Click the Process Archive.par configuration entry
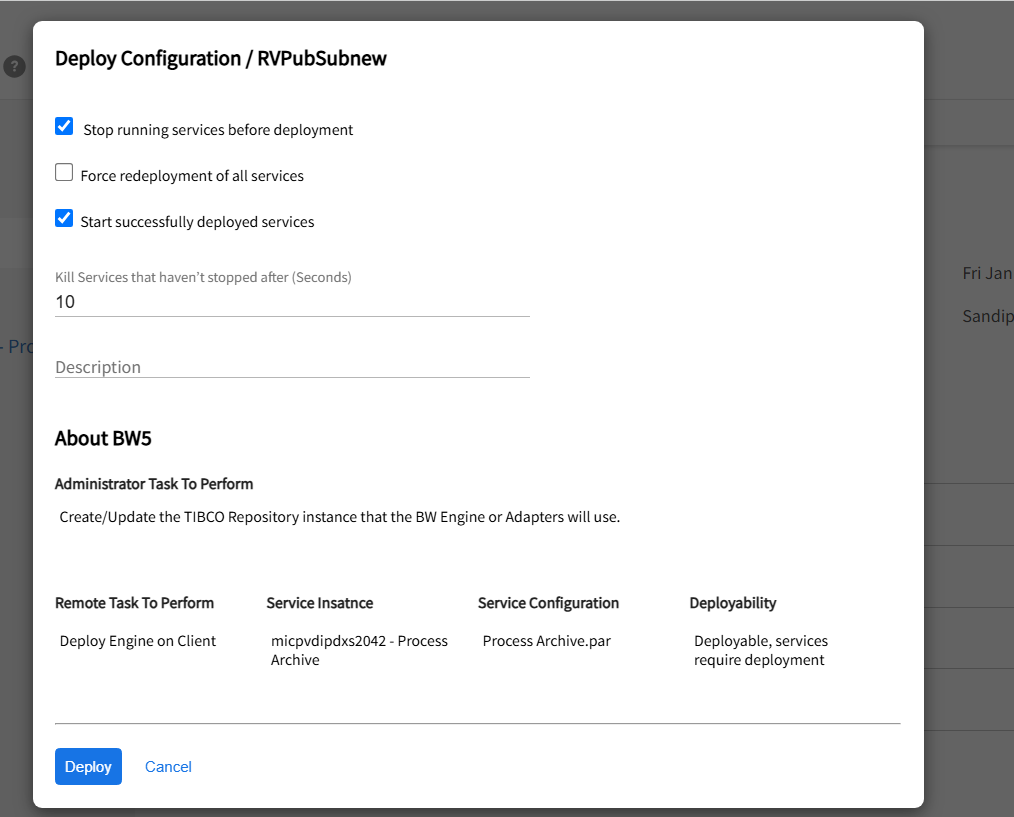This screenshot has width=1014, height=817. click(546, 641)
